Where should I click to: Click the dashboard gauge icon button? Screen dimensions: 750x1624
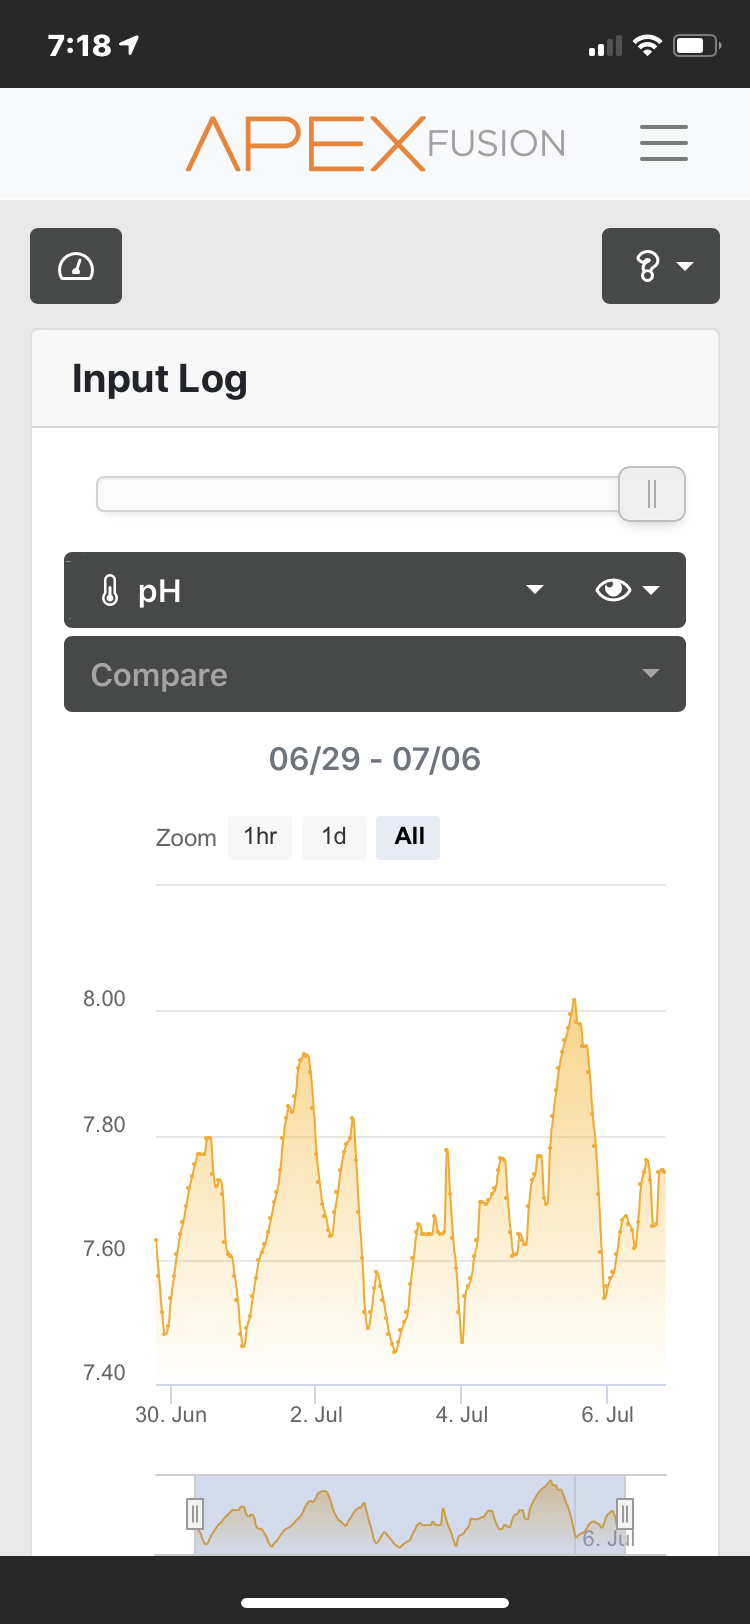click(76, 266)
